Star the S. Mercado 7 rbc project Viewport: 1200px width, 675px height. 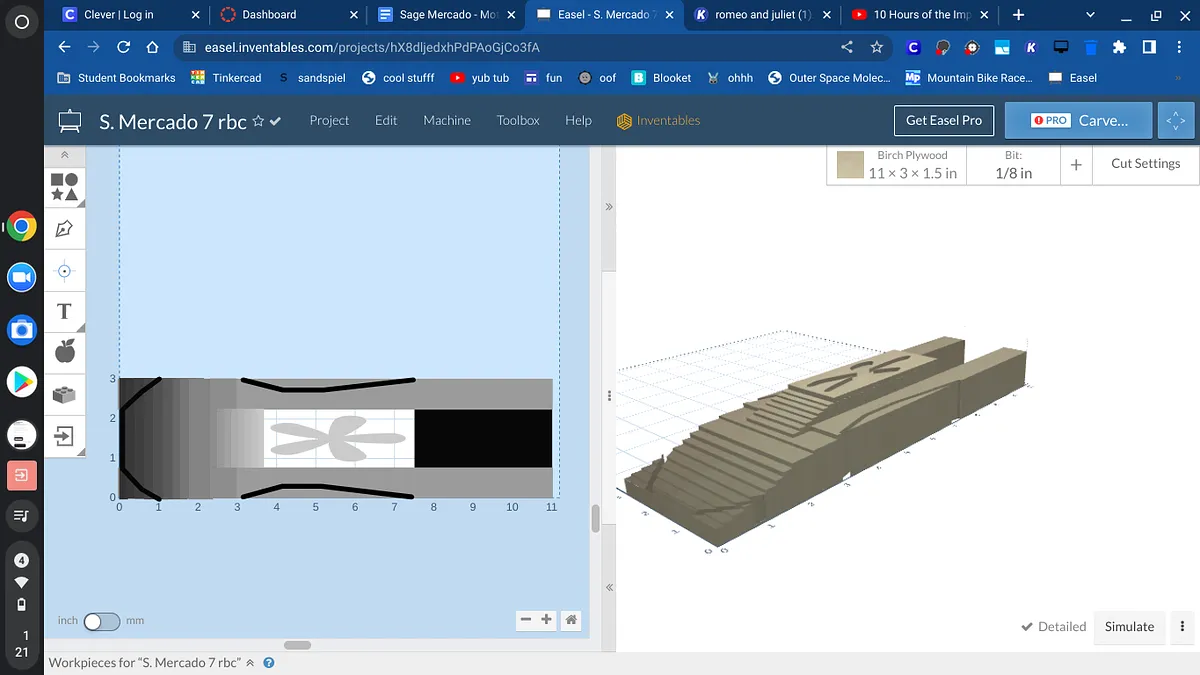coord(258,121)
